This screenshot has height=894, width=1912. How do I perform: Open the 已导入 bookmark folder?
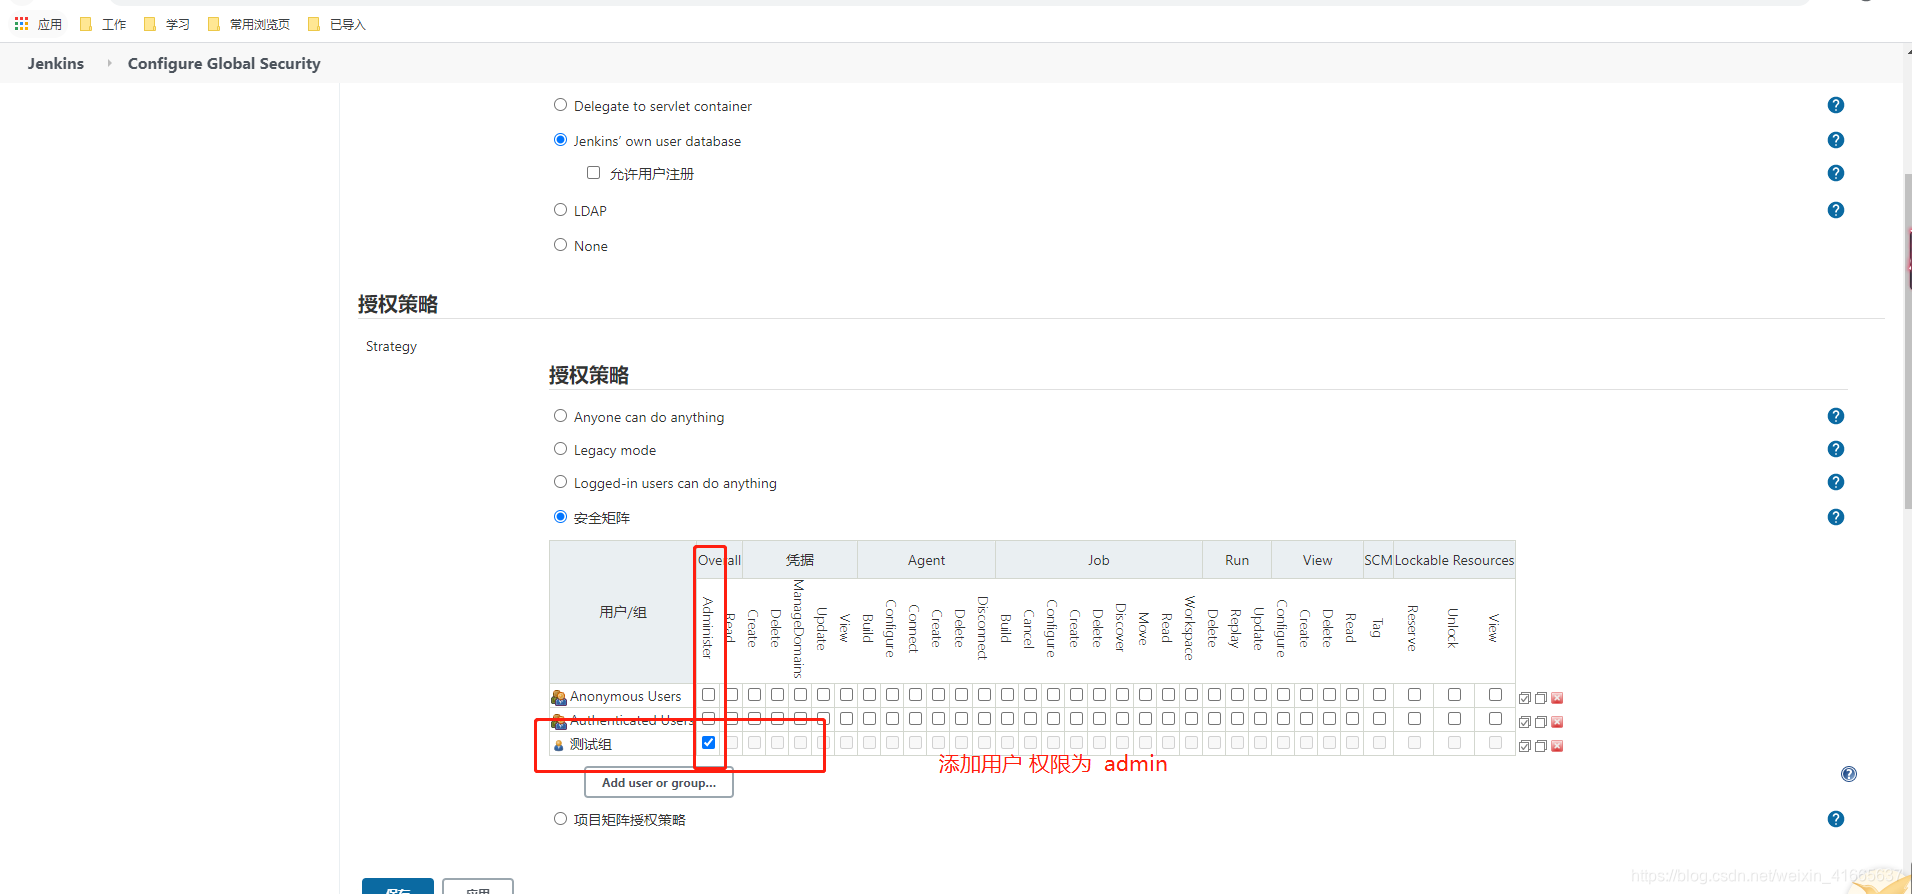[337, 24]
